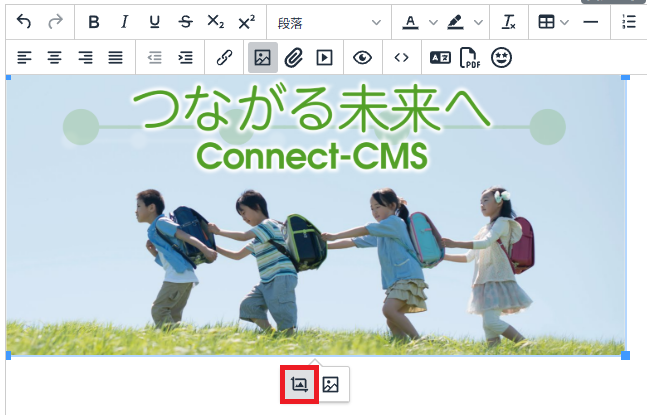Open image options from floating toolbar
The height and width of the screenshot is (415, 647).
pyautogui.click(x=331, y=384)
